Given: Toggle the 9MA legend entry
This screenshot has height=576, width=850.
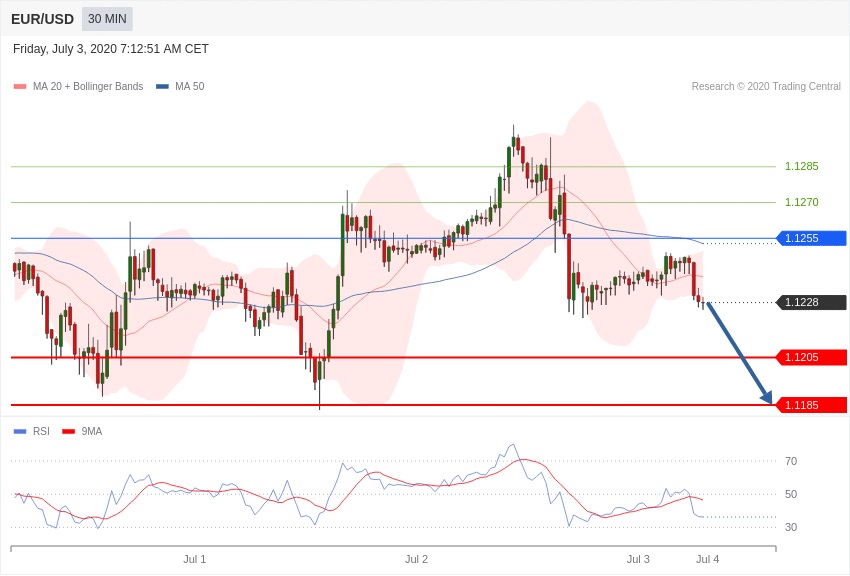Looking at the screenshot, I should point(82,432).
